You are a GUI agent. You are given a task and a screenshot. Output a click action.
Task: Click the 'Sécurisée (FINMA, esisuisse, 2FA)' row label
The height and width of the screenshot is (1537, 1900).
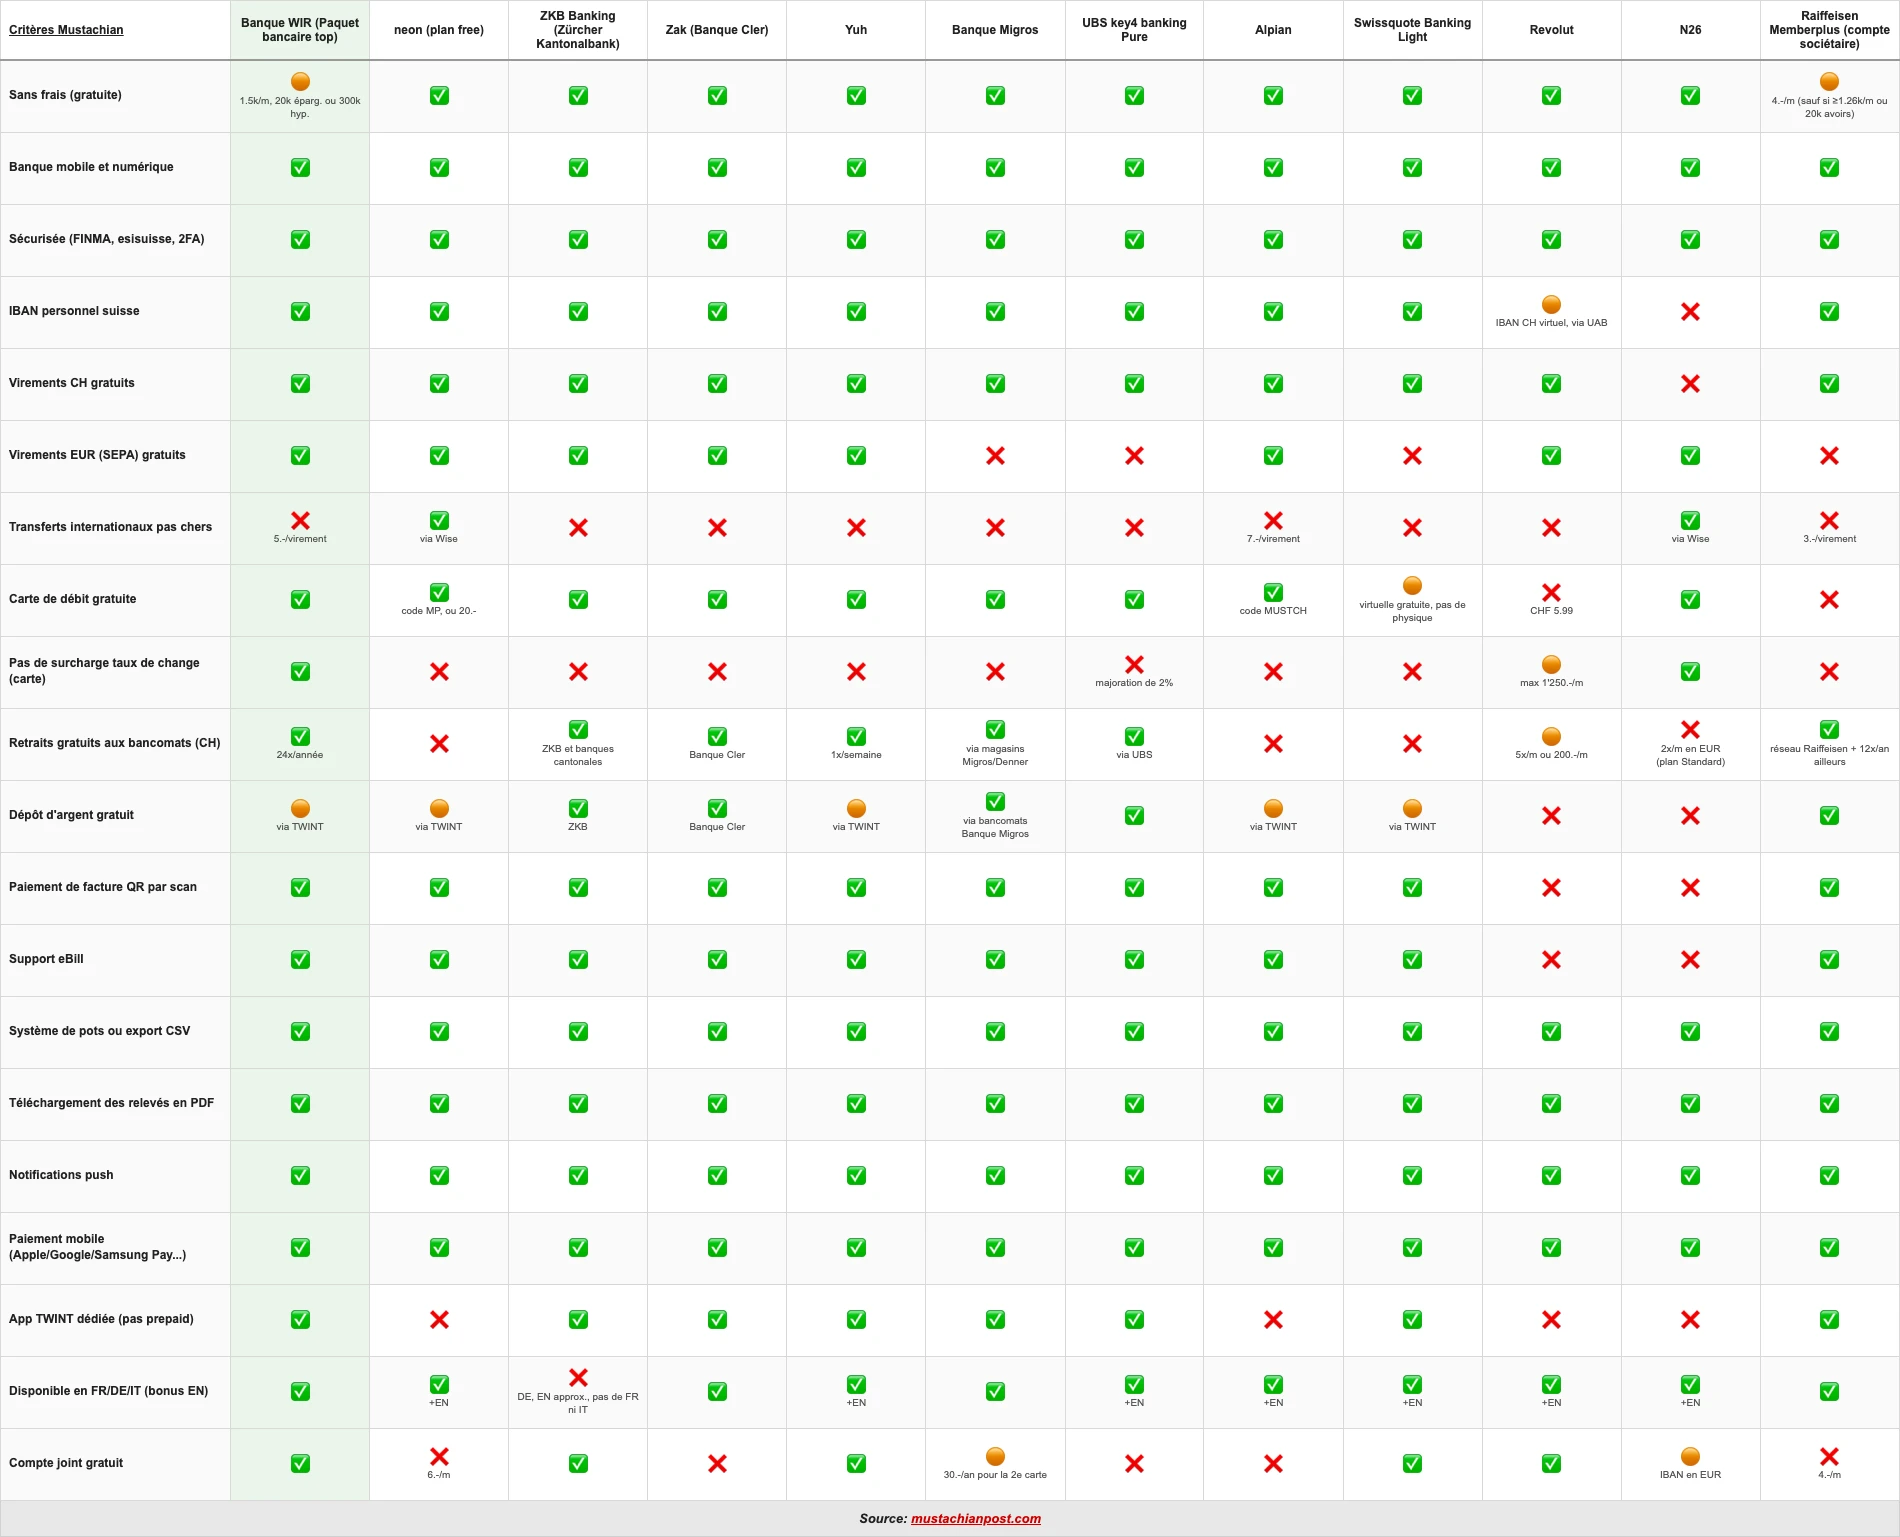click(x=106, y=239)
